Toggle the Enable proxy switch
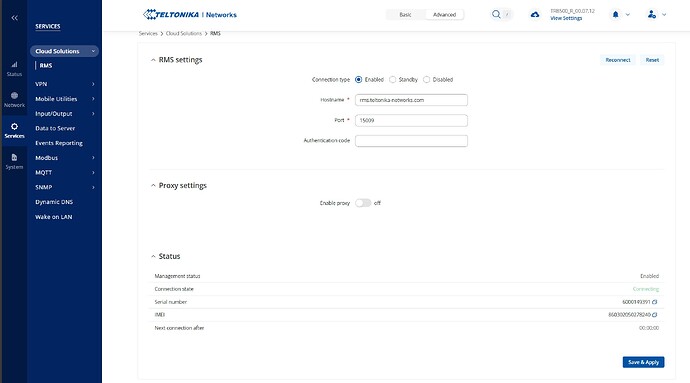Screen dimensions: 690x383 363,203
